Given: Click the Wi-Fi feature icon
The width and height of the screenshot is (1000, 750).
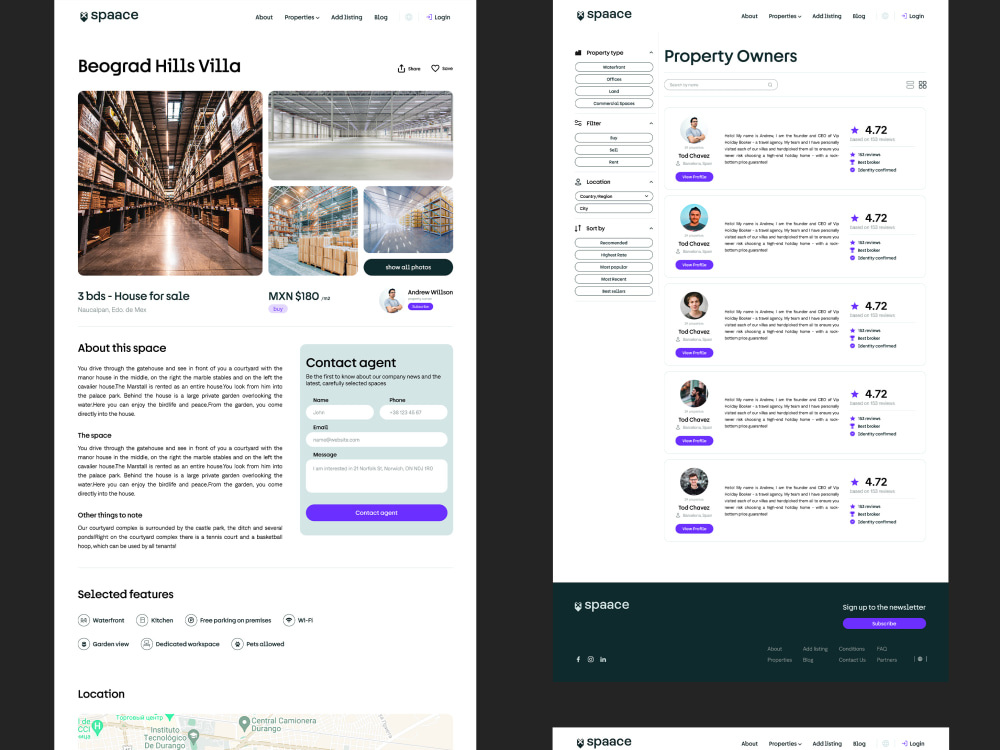Looking at the screenshot, I should 289,620.
